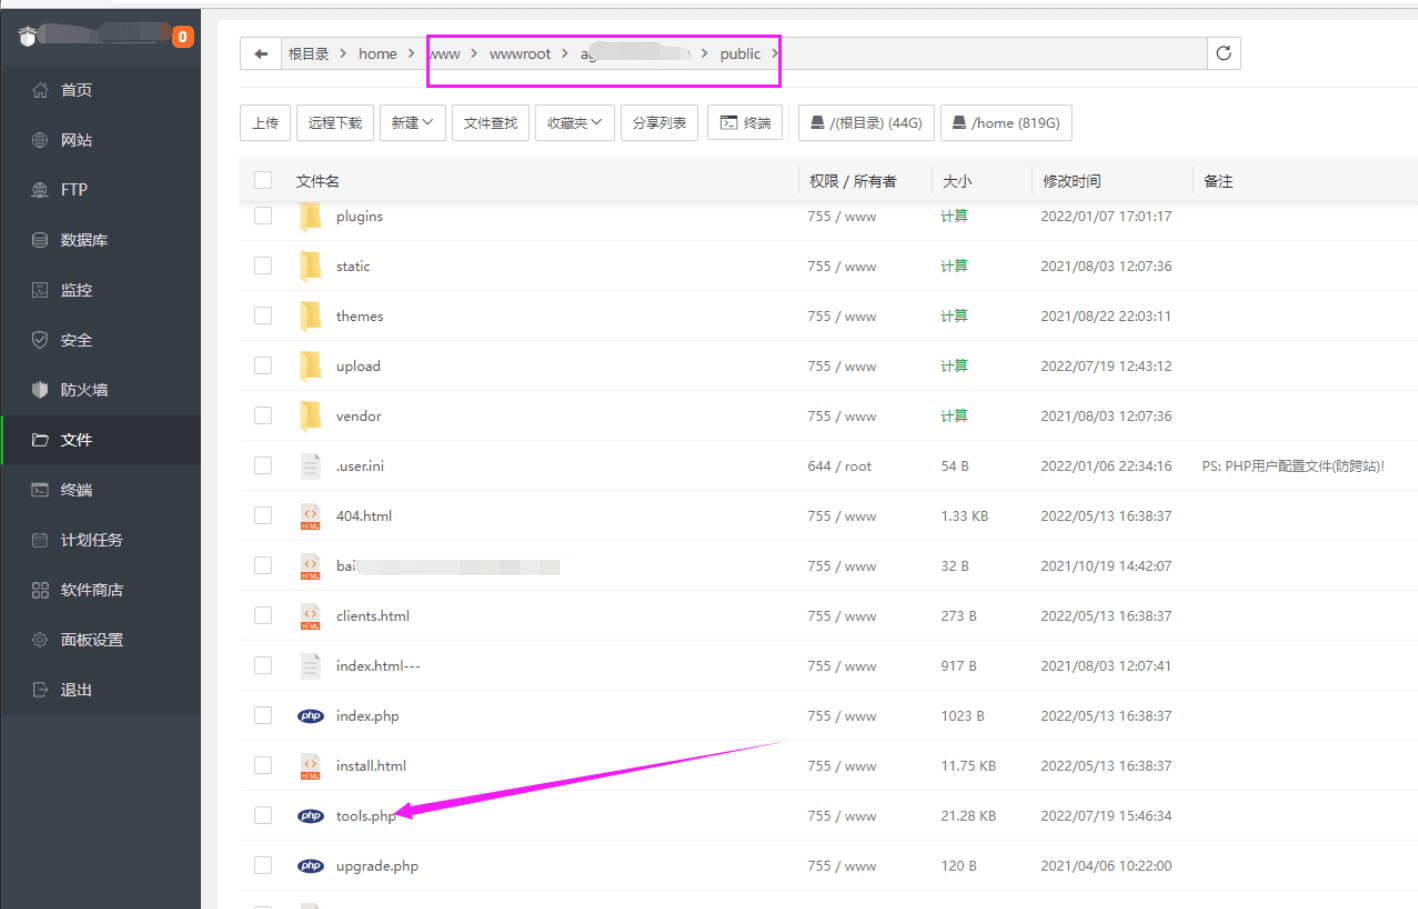Open the 网站 websites sidebar item
The height and width of the screenshot is (909, 1418).
(100, 140)
